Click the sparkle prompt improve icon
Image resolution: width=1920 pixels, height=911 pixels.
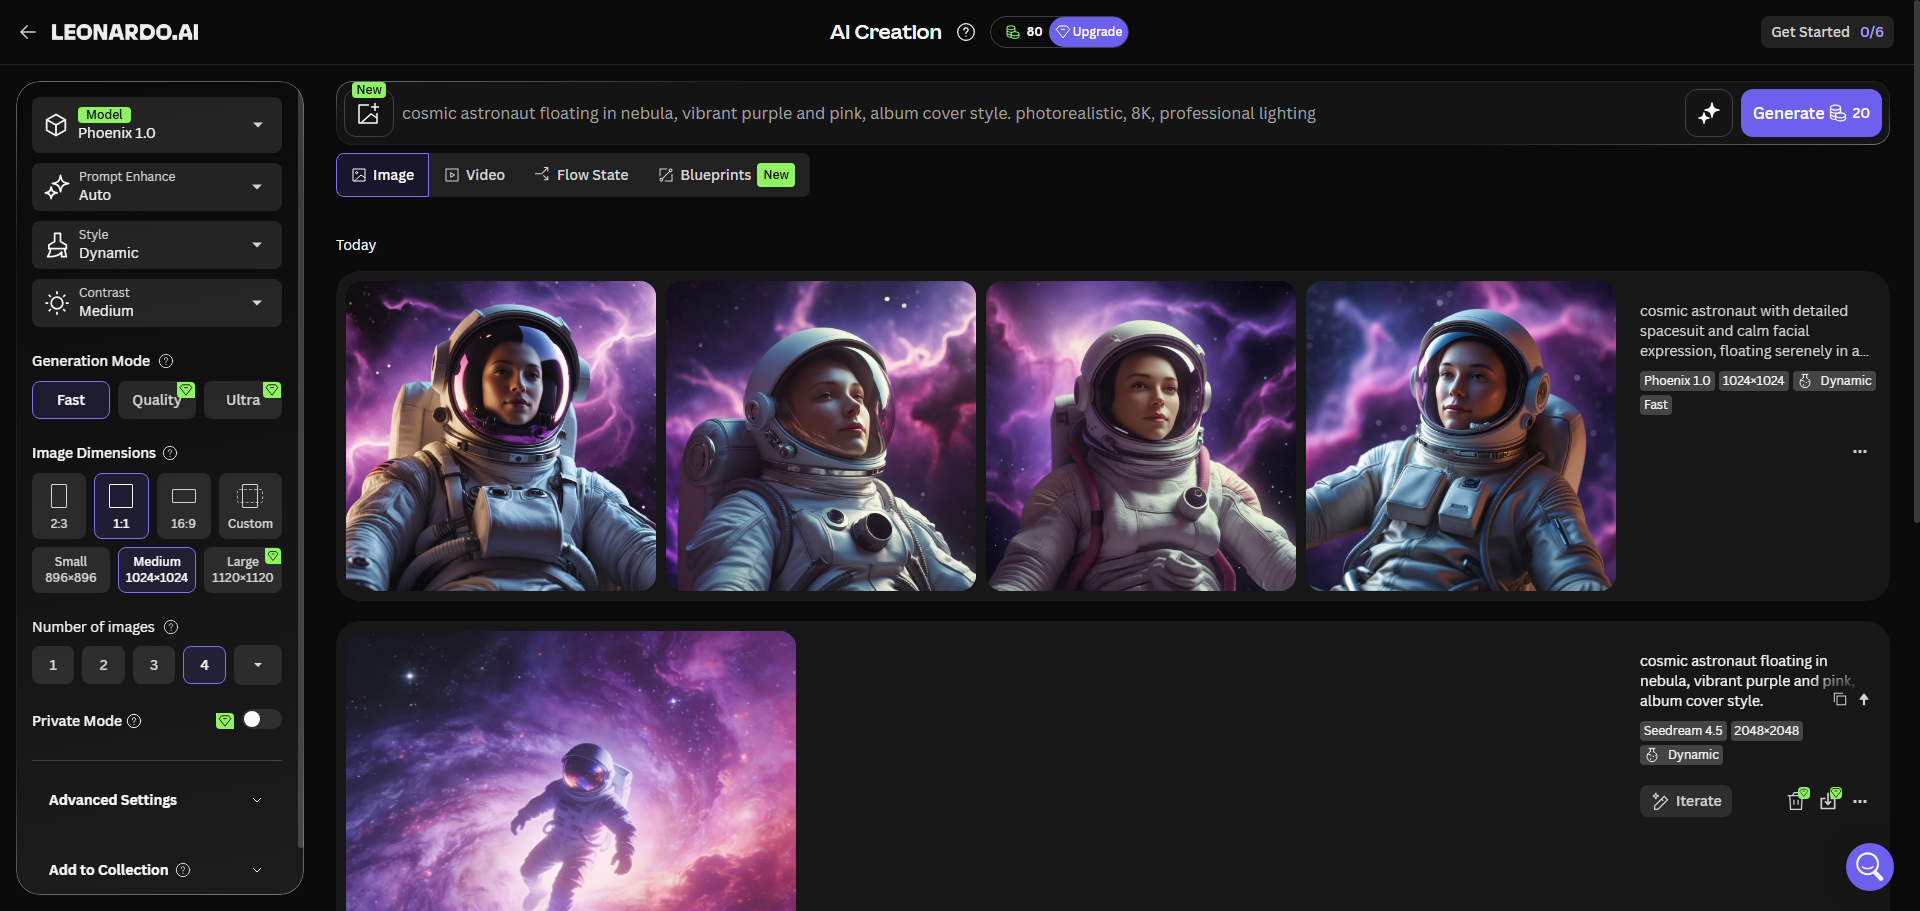[x=1708, y=113]
